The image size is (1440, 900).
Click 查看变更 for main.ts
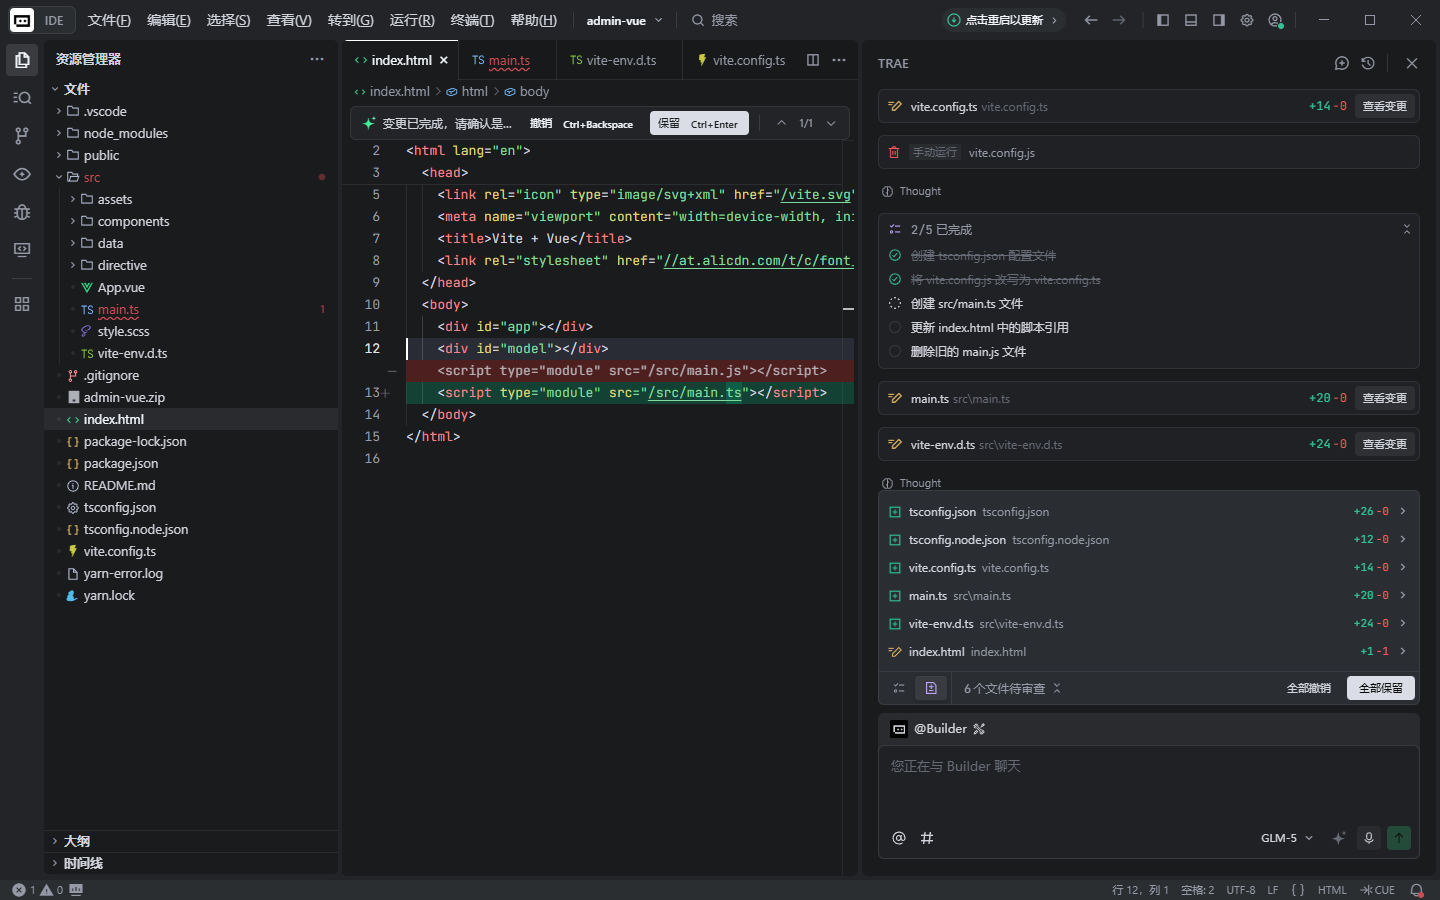click(x=1384, y=398)
